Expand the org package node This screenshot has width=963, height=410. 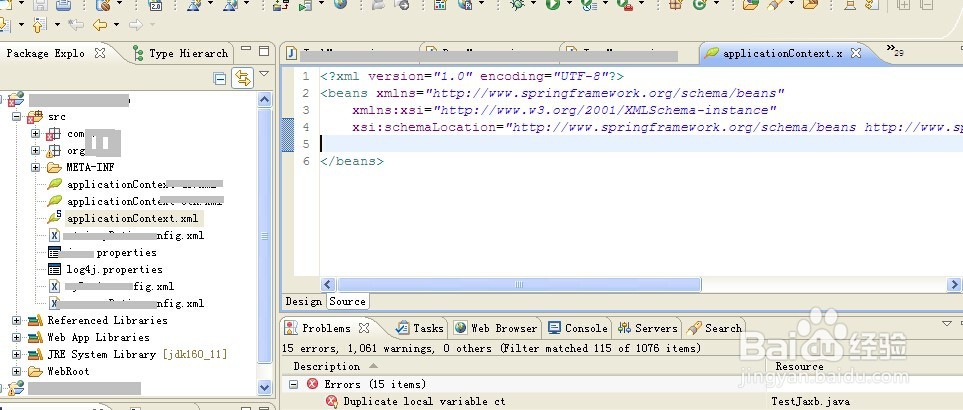click(x=35, y=150)
